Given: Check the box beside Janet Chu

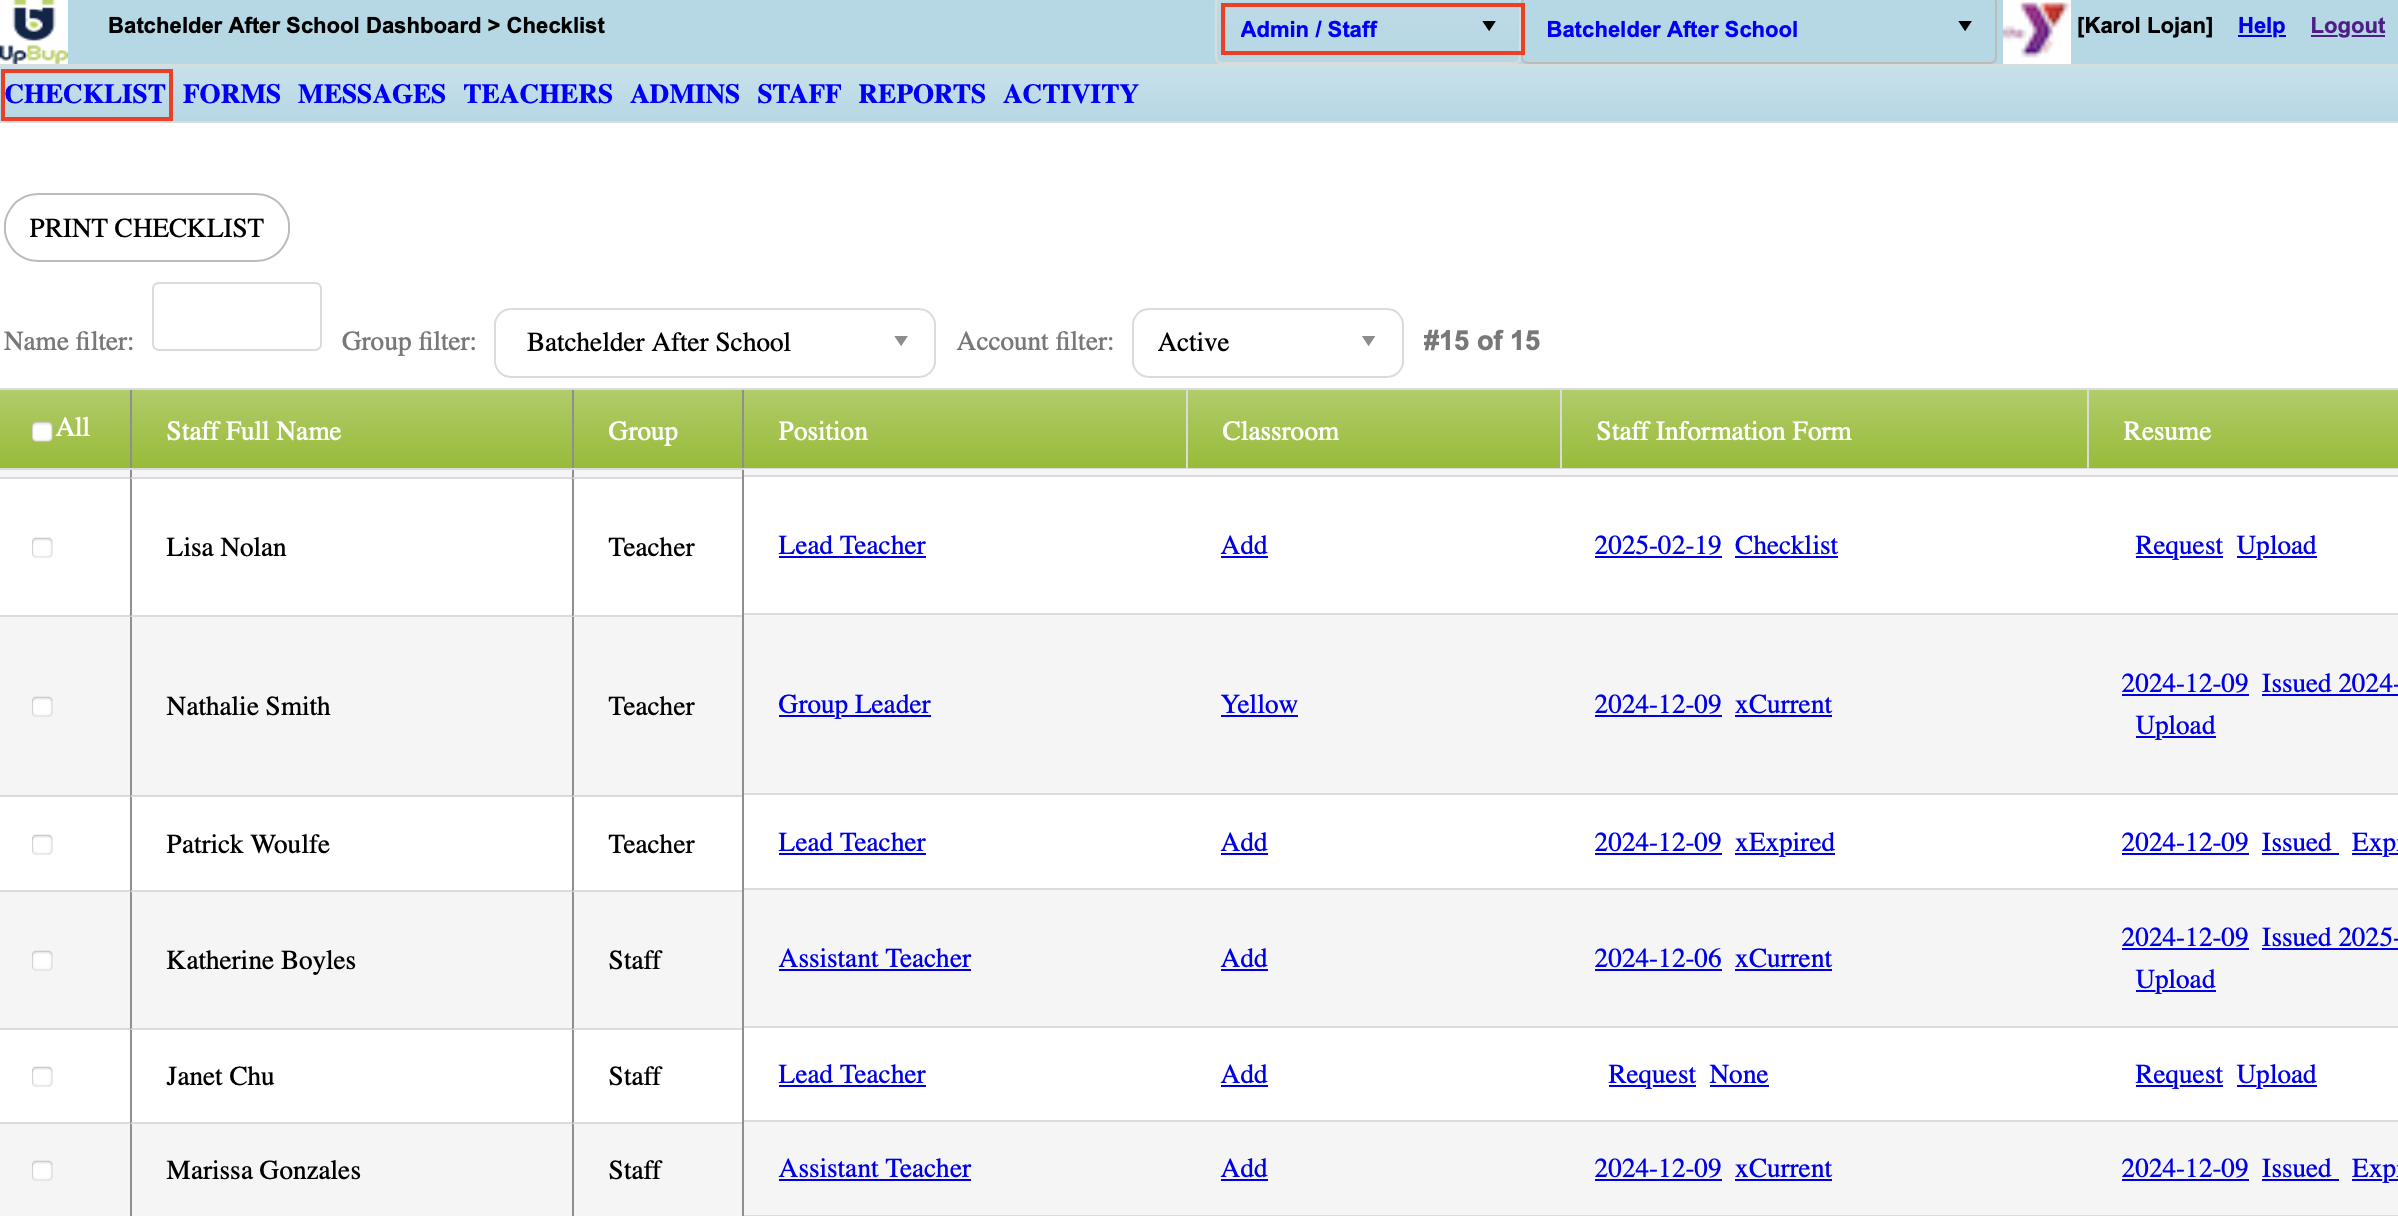Looking at the screenshot, I should [42, 1076].
